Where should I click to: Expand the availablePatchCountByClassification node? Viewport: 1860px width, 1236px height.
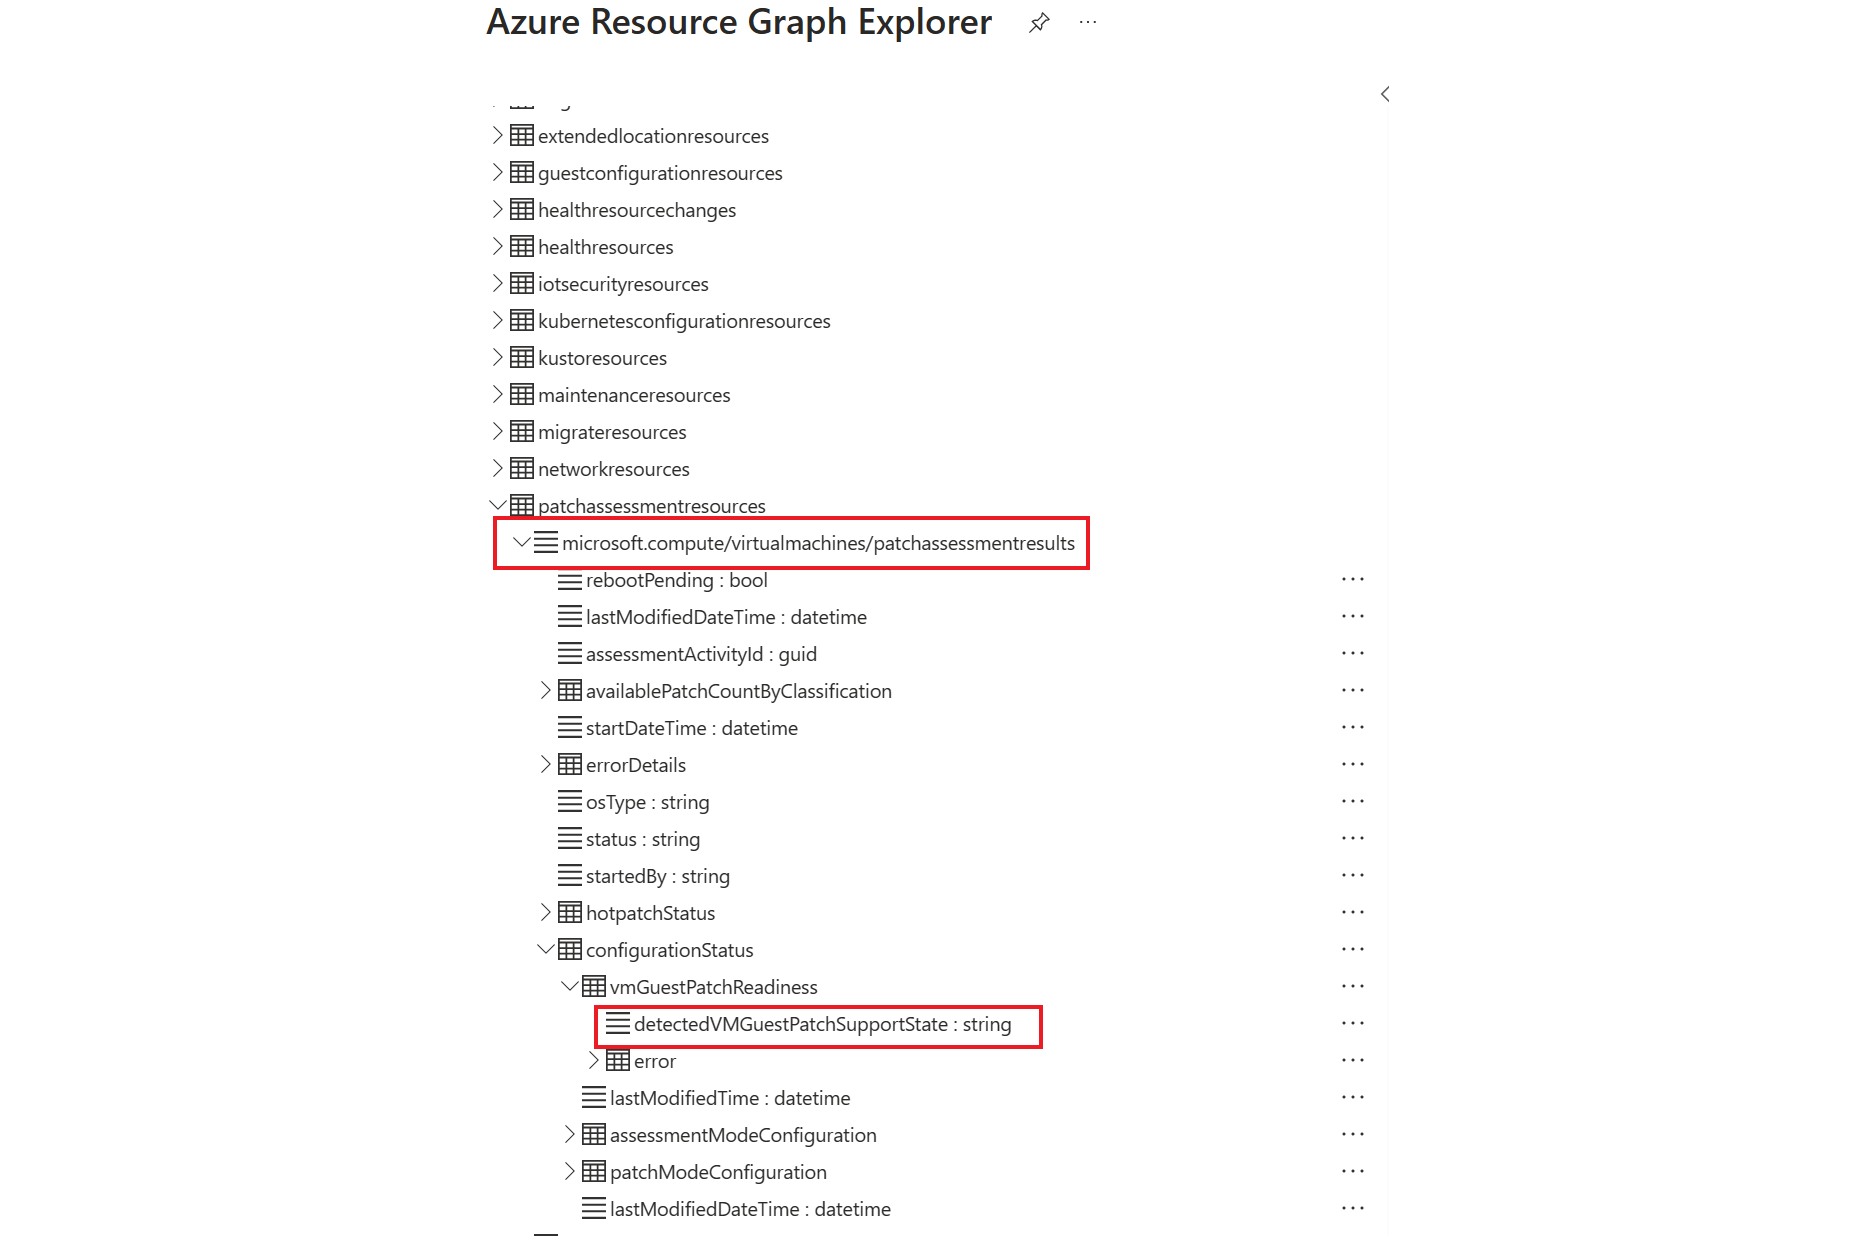(x=545, y=690)
